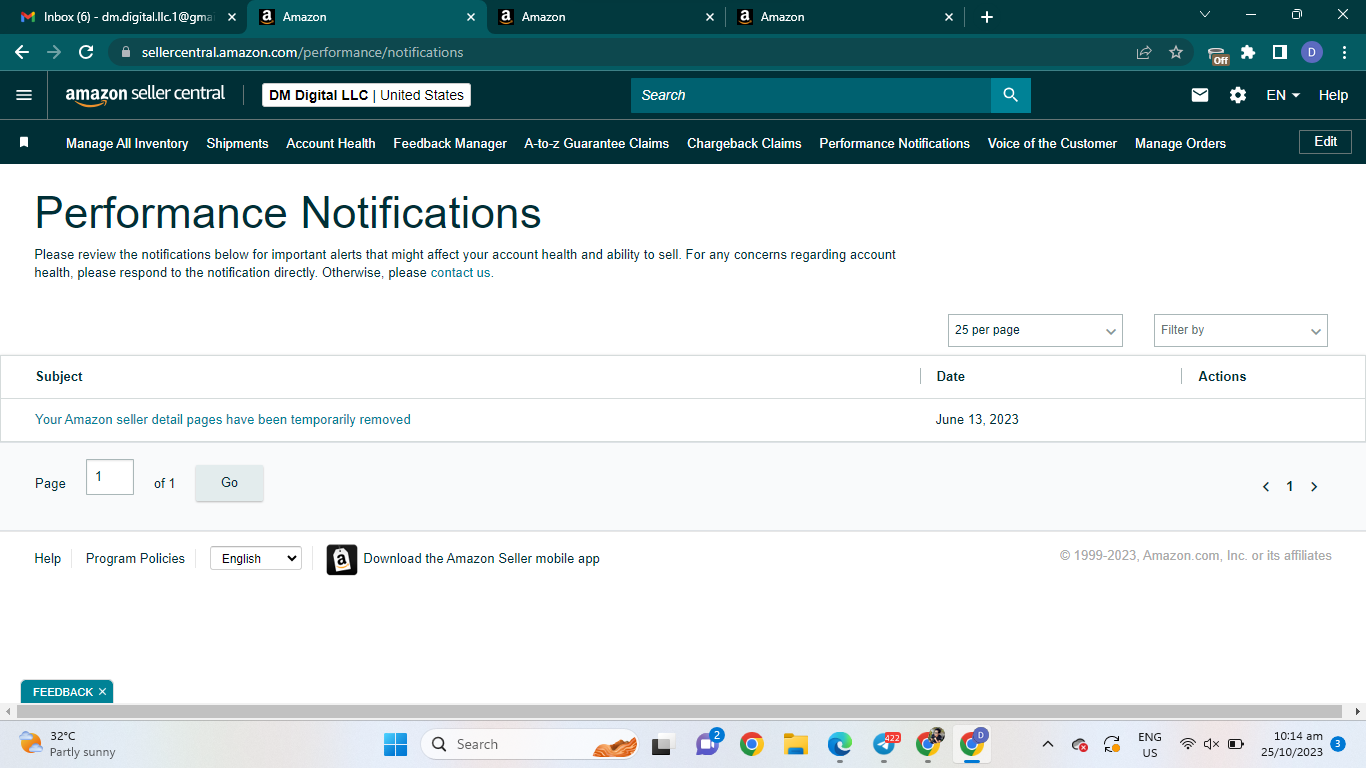Expand the EN language dropdown
The width and height of the screenshot is (1366, 768).
click(x=1283, y=95)
